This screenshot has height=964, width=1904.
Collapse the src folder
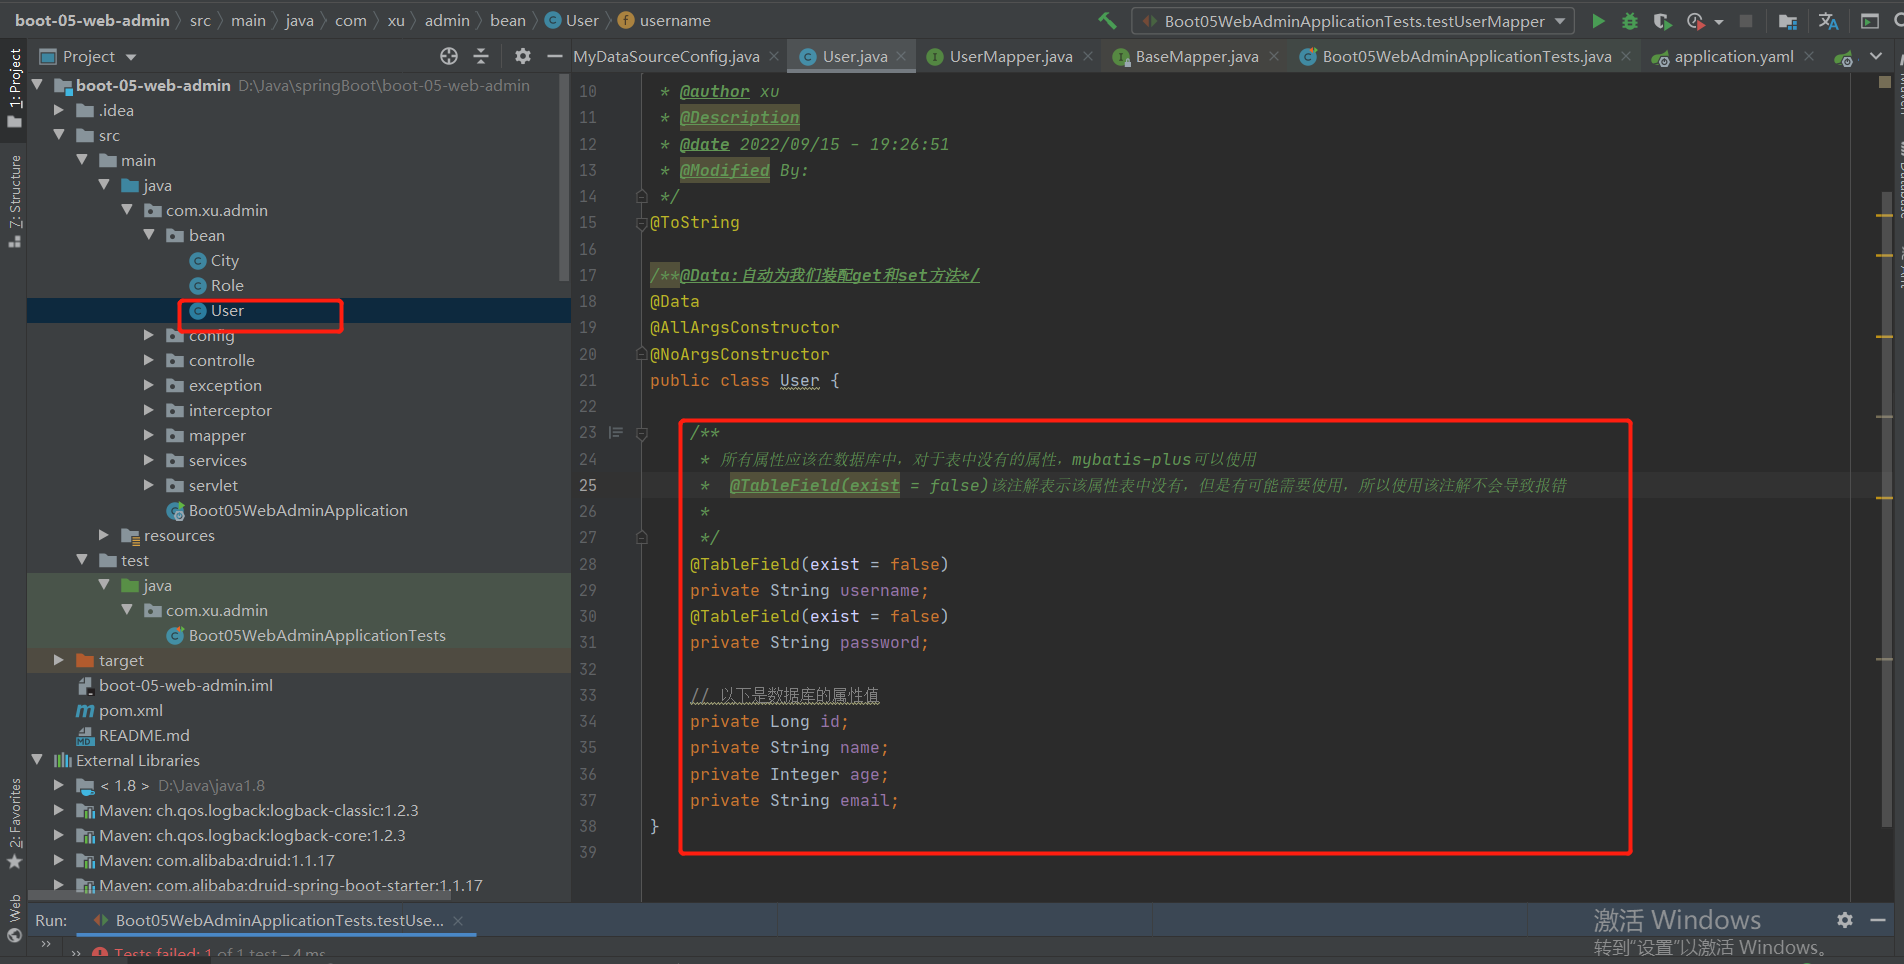pyautogui.click(x=59, y=135)
